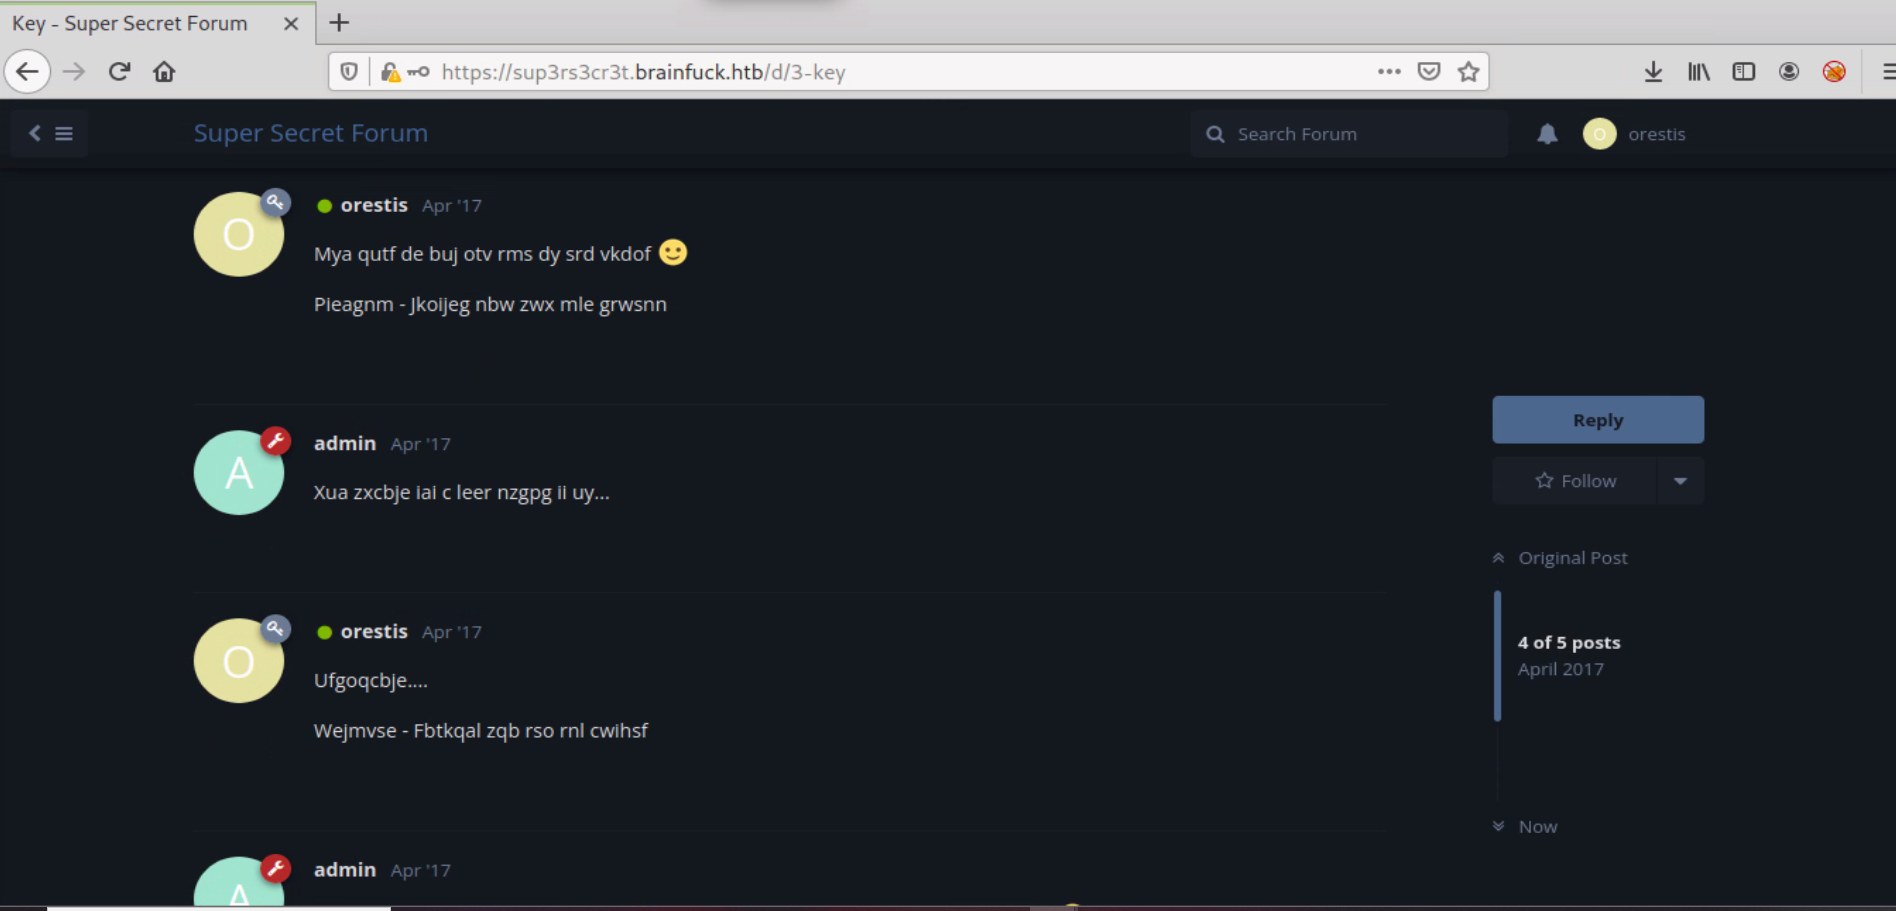Click the tracking protection shield icon

349,72
